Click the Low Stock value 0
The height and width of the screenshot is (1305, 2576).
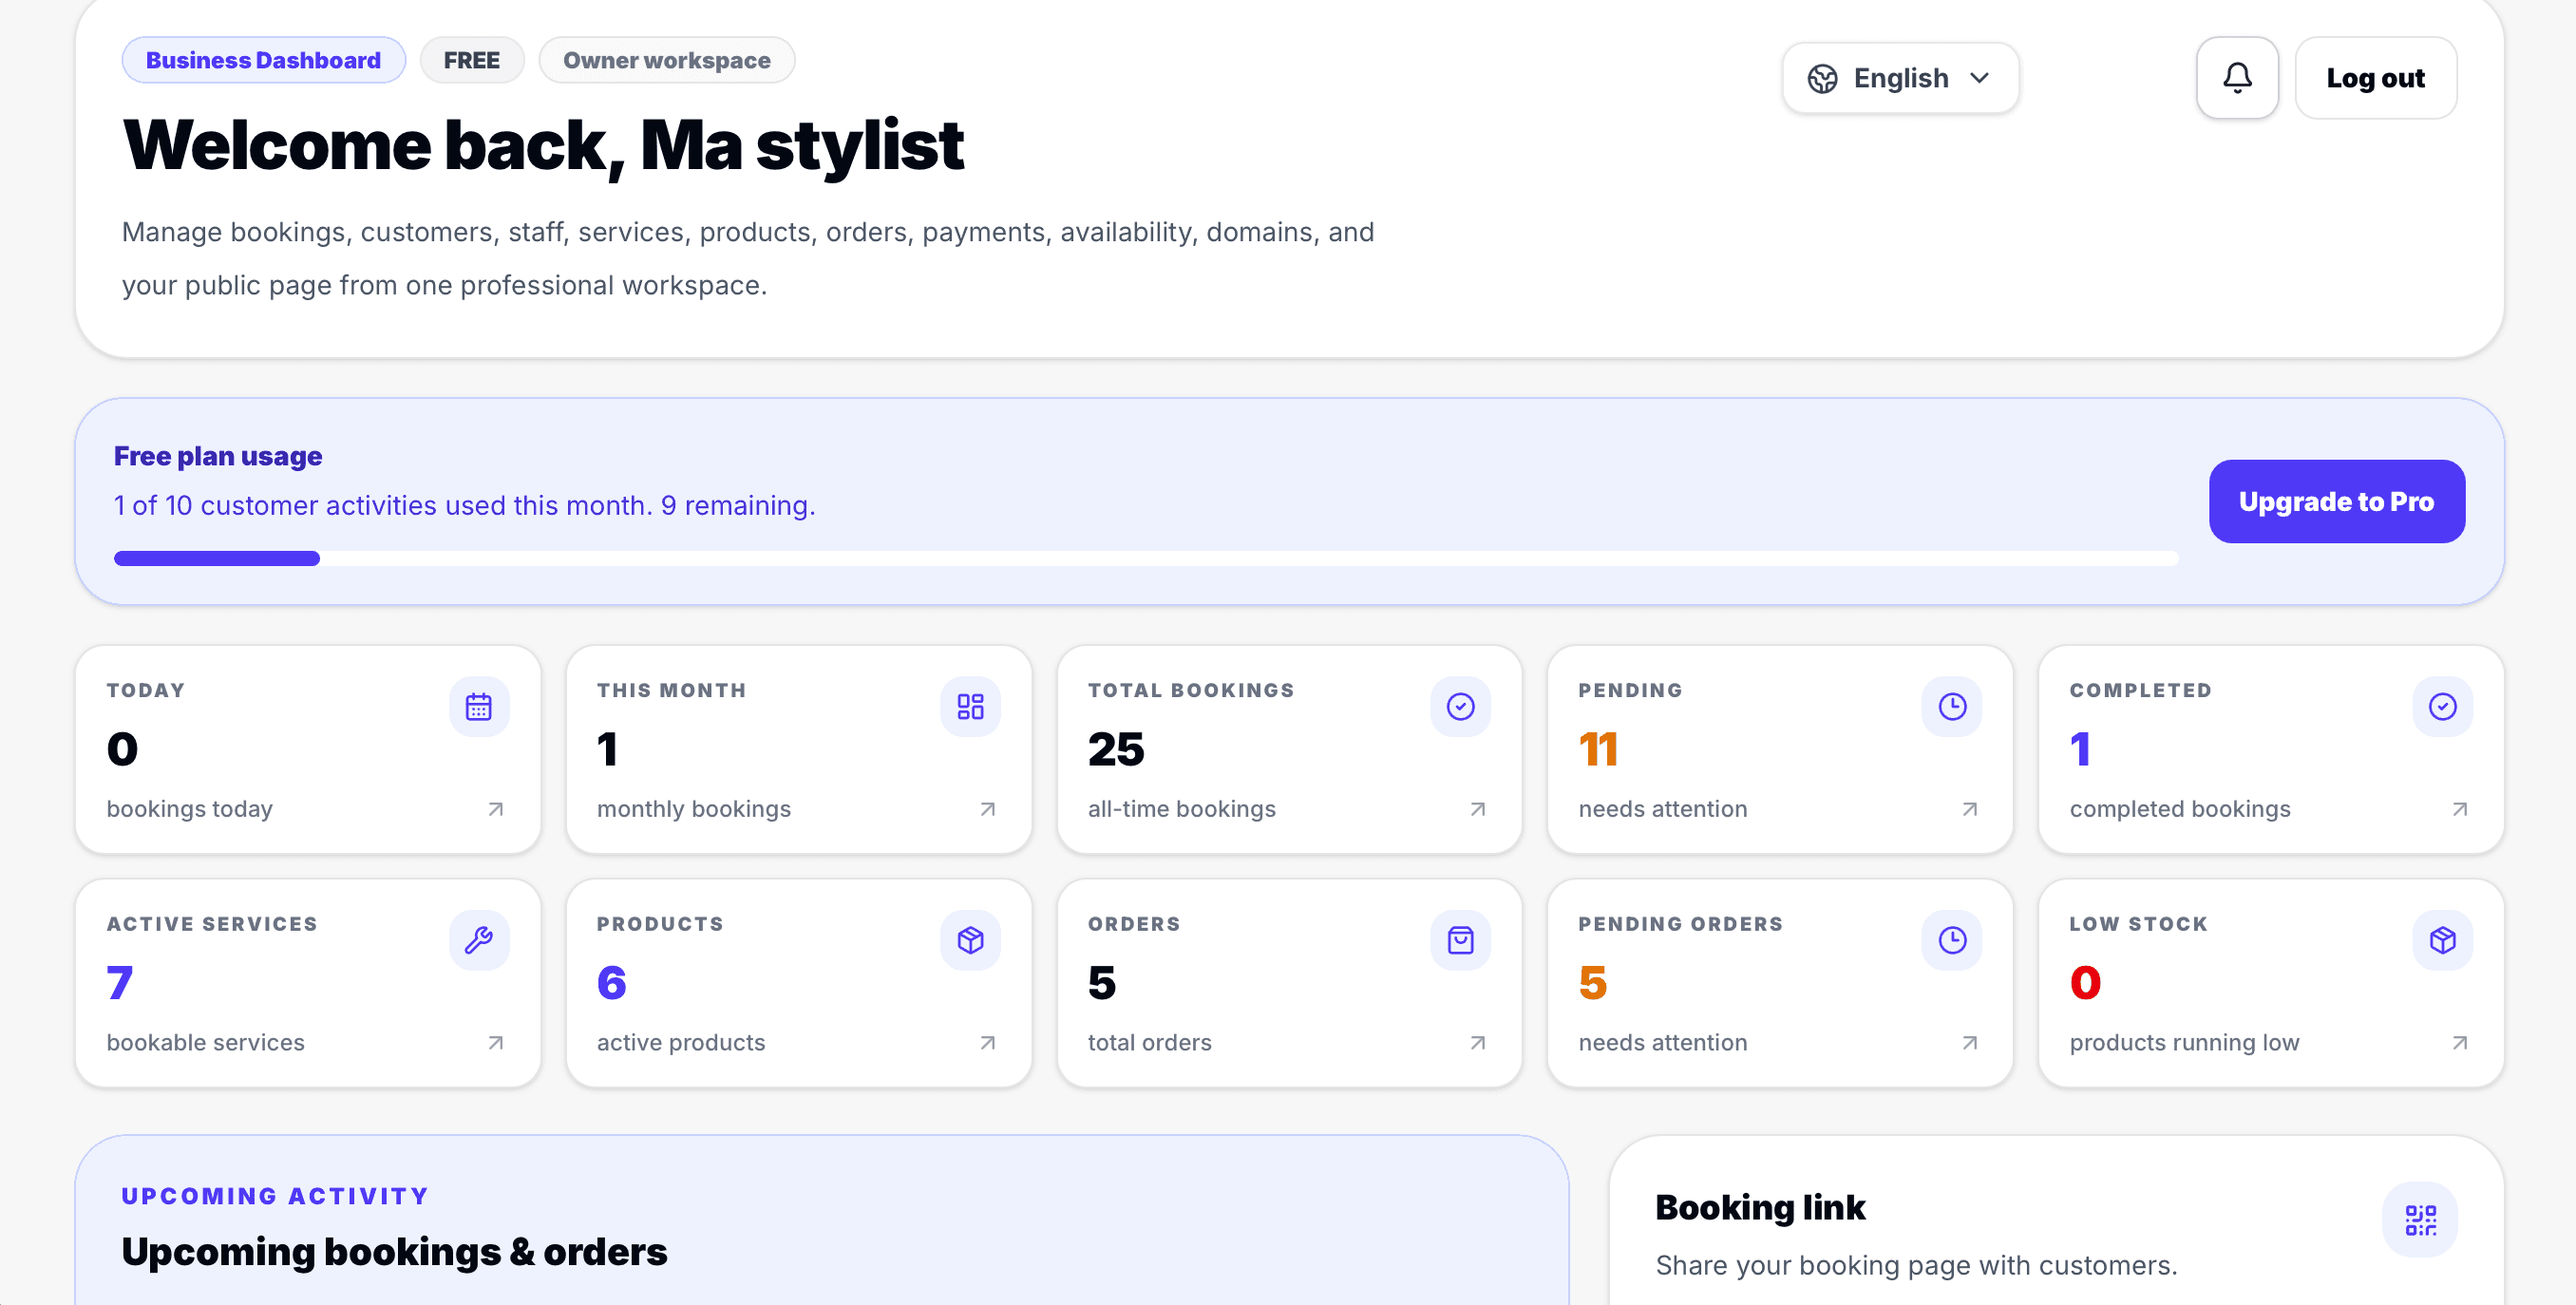[2085, 983]
